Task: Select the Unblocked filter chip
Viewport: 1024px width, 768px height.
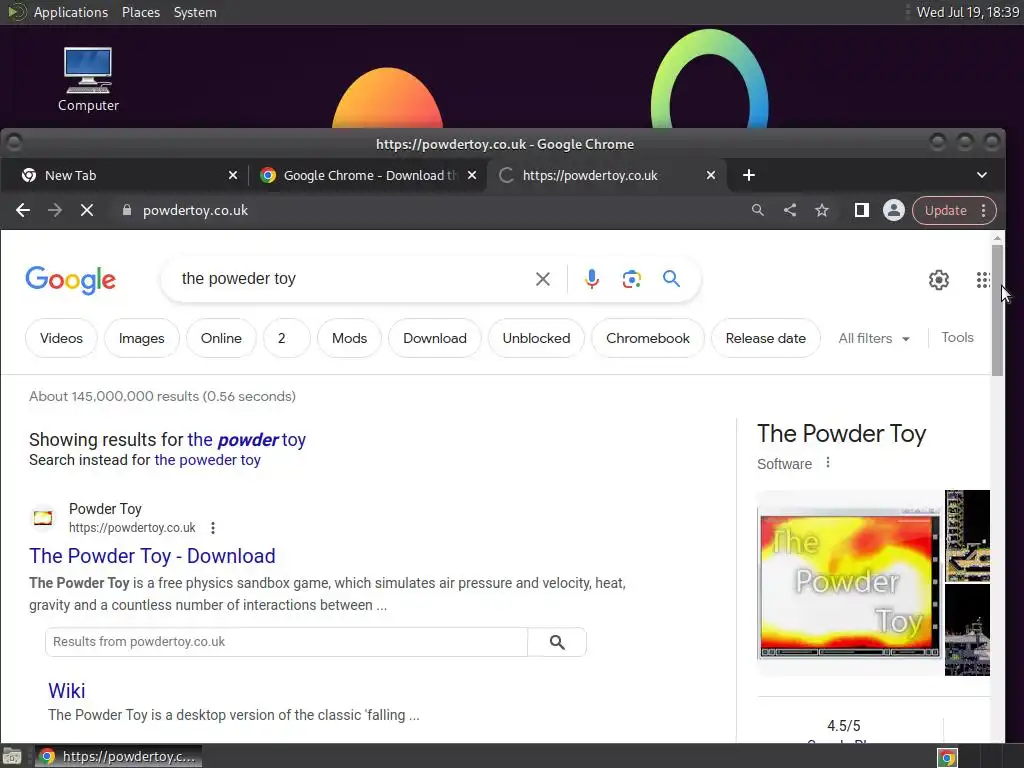Action: point(536,338)
